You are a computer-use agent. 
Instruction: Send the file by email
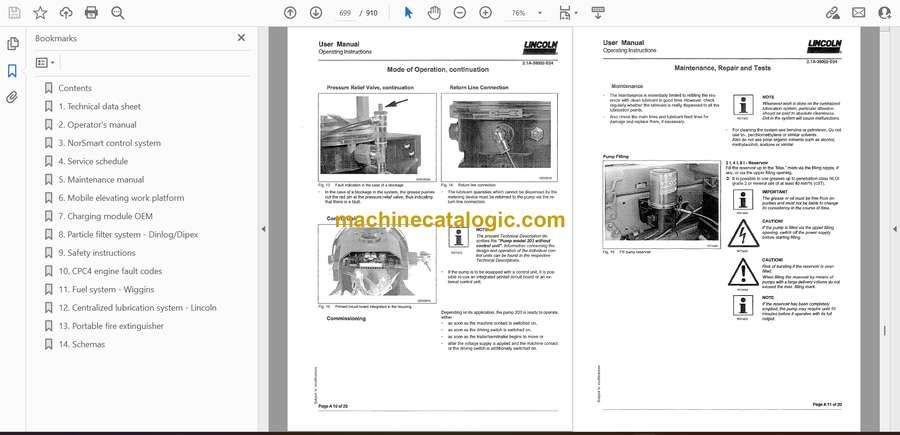tap(859, 13)
